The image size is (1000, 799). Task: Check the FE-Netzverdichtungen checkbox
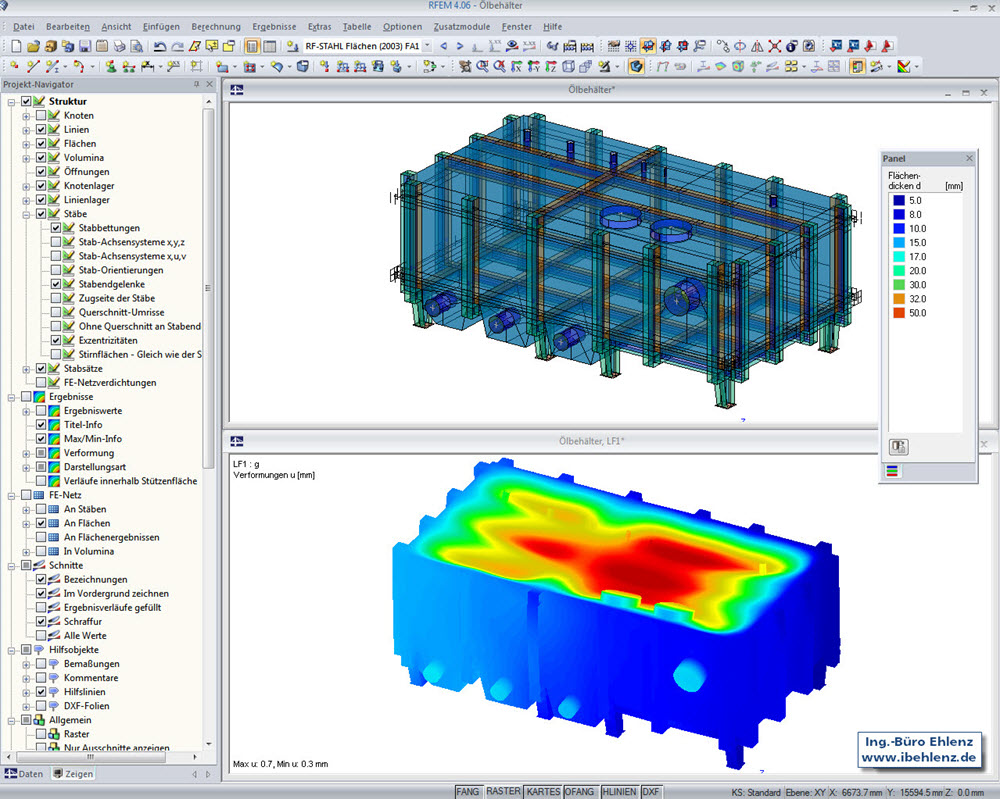point(42,383)
